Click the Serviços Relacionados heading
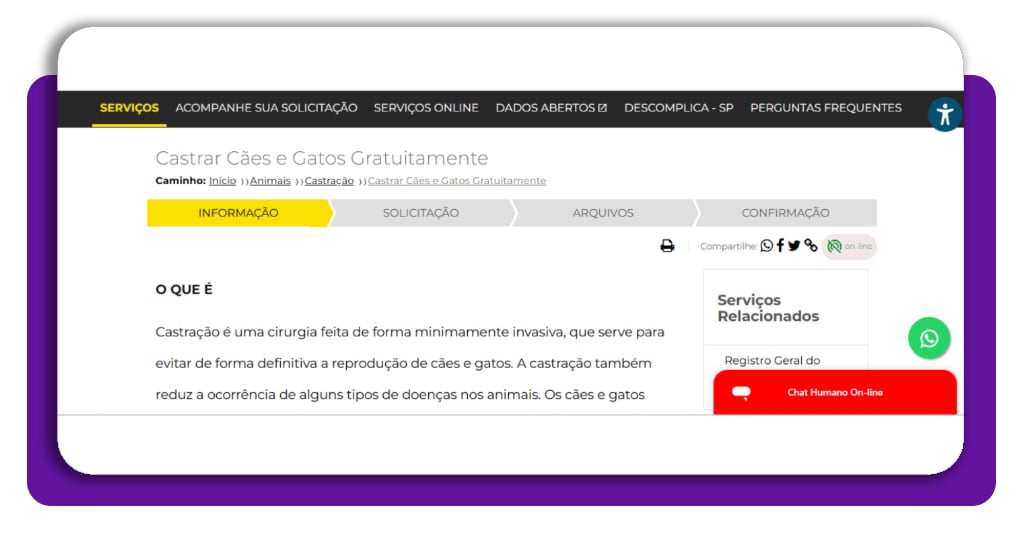Viewport: 1024px width, 536px height. pos(768,308)
